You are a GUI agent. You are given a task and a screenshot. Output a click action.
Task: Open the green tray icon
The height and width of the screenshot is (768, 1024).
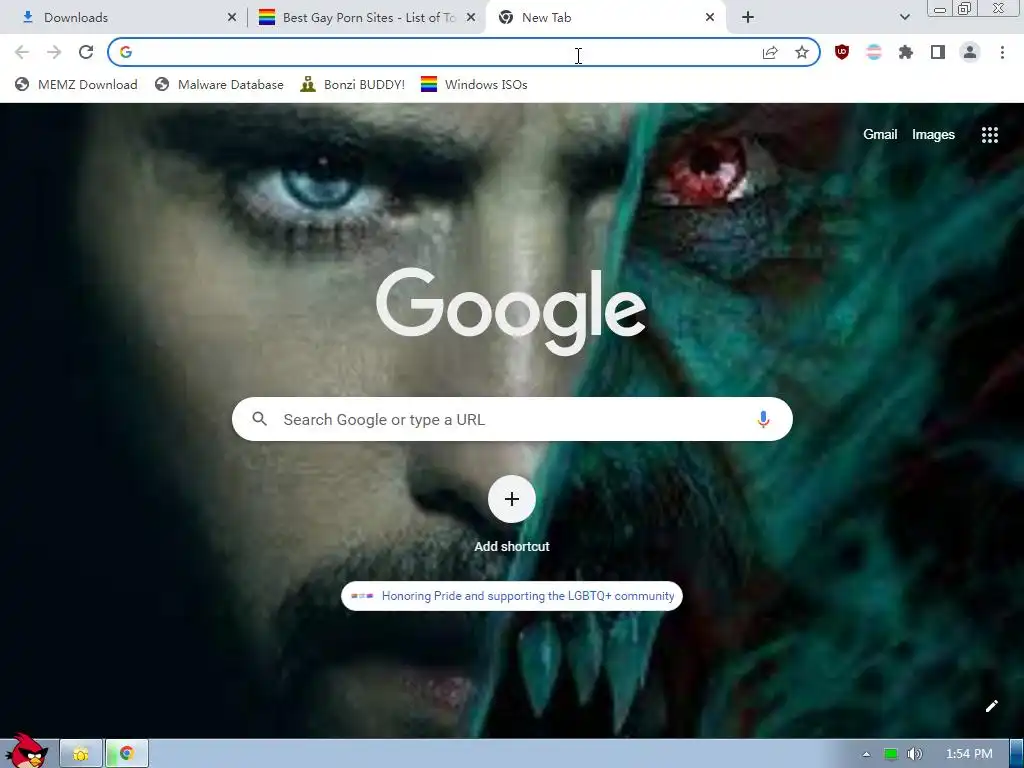tap(891, 754)
